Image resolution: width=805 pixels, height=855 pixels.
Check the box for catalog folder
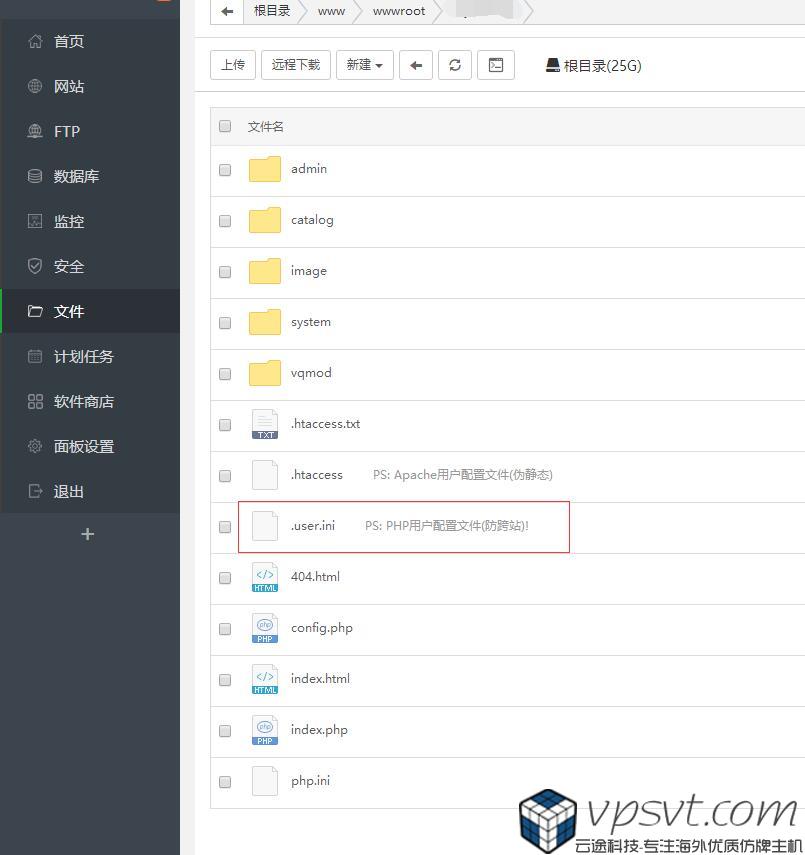pos(225,221)
